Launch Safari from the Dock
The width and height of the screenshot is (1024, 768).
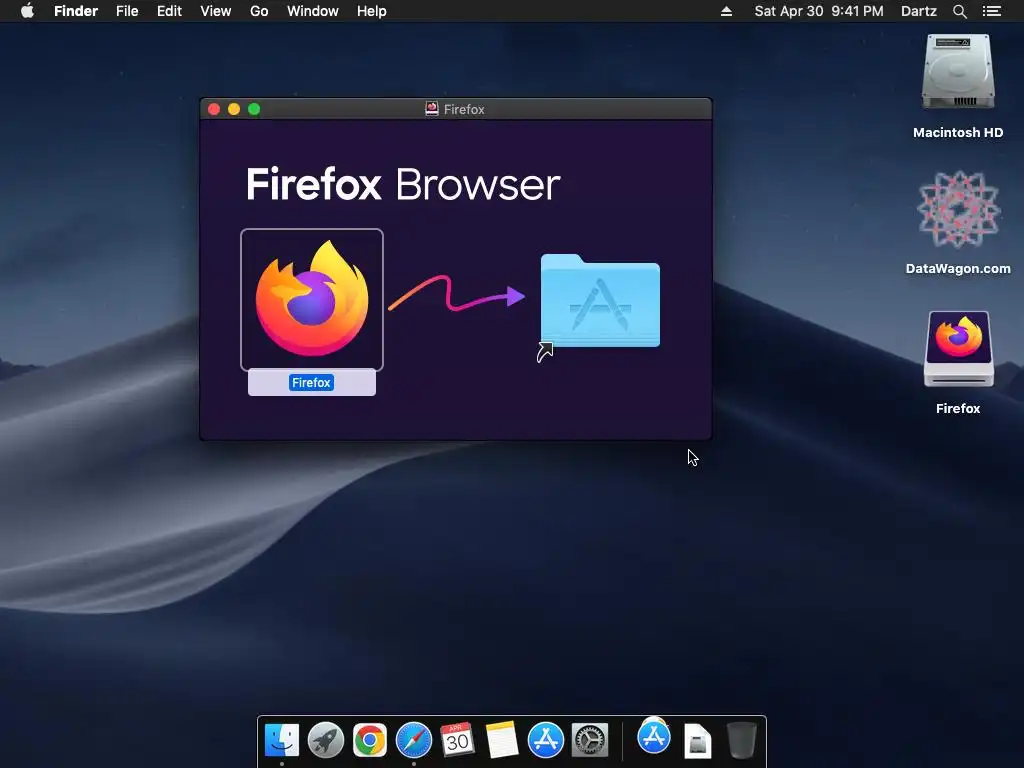tap(413, 740)
